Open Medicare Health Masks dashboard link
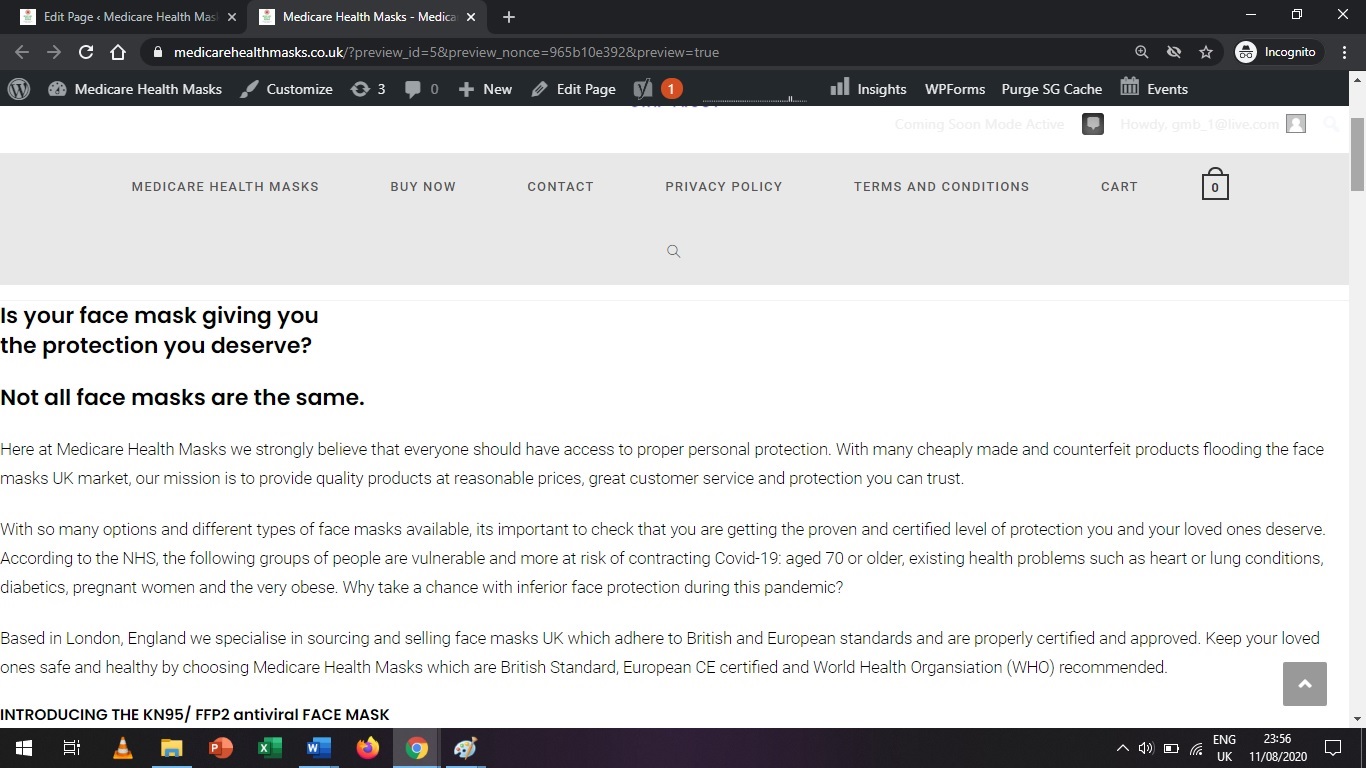This screenshot has height=768, width=1366. [x=135, y=89]
